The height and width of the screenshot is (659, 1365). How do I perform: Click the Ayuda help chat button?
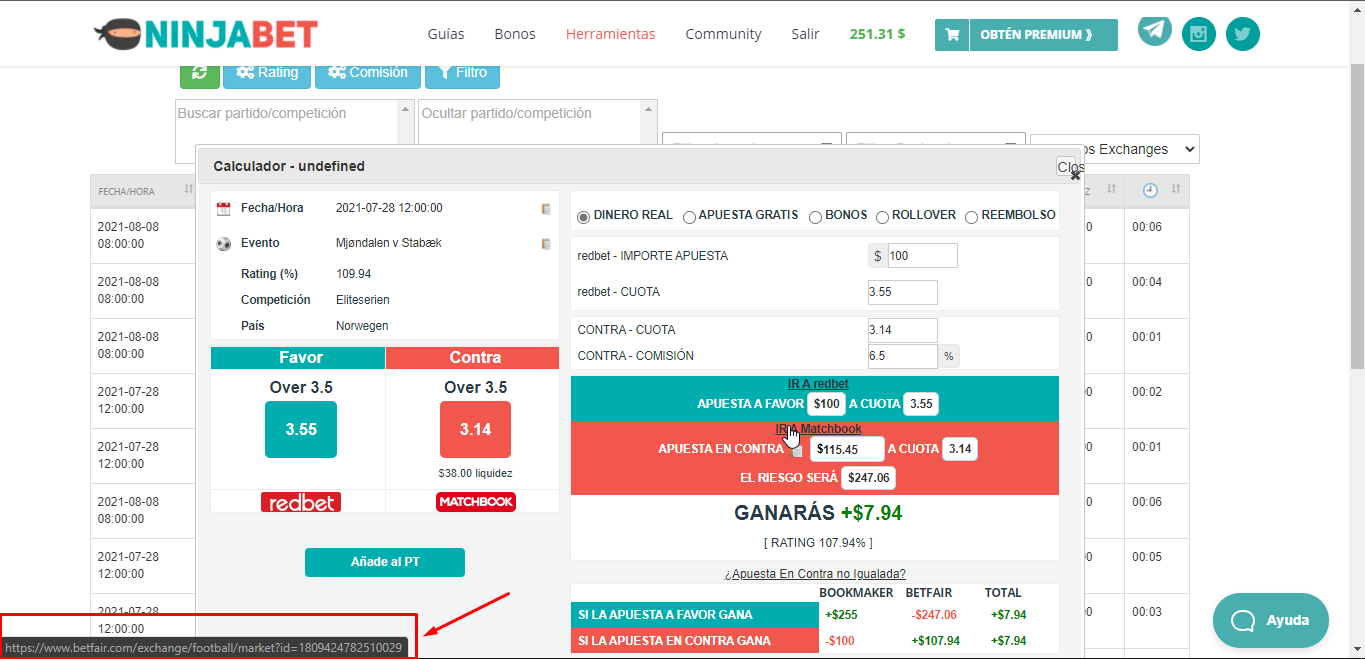[1271, 620]
